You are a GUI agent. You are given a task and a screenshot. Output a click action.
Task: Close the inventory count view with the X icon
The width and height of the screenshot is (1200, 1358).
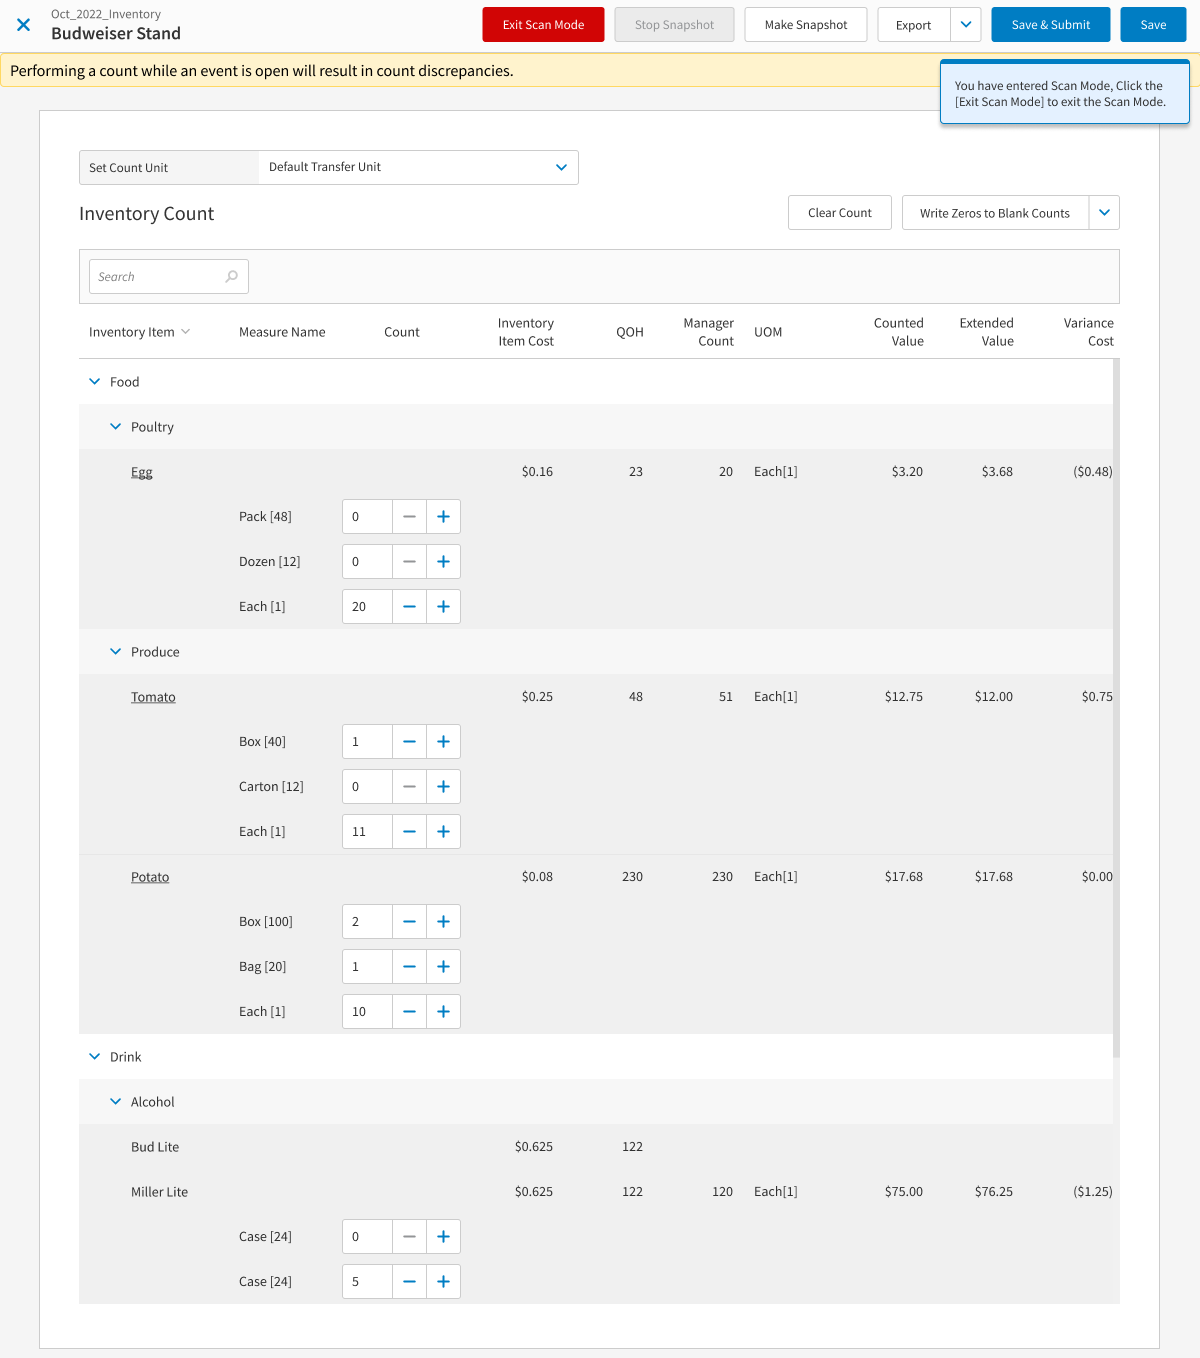tap(23, 25)
